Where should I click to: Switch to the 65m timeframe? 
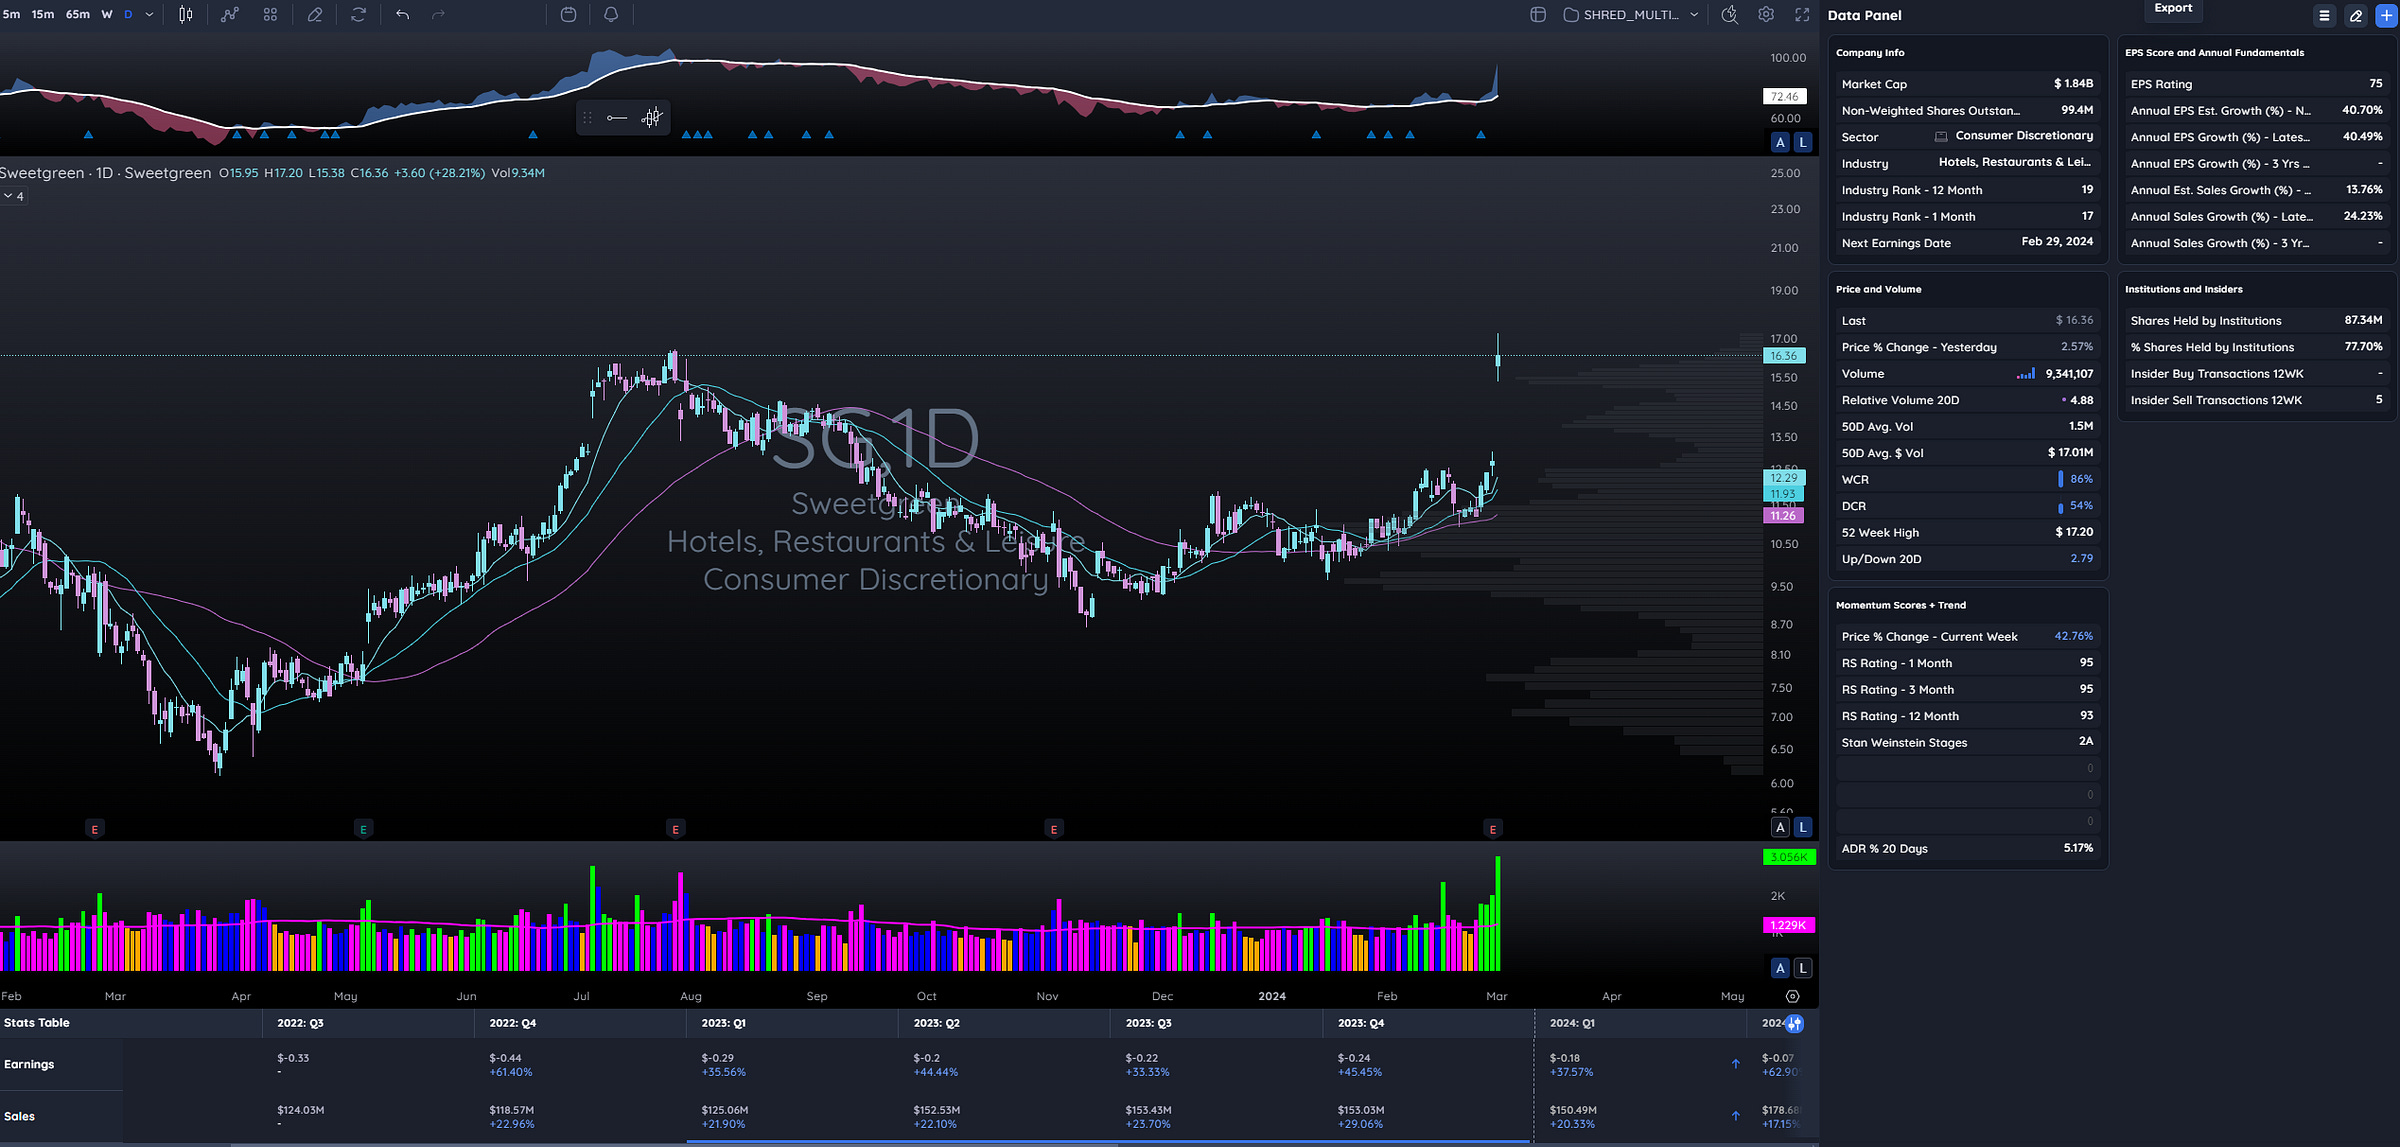77,14
